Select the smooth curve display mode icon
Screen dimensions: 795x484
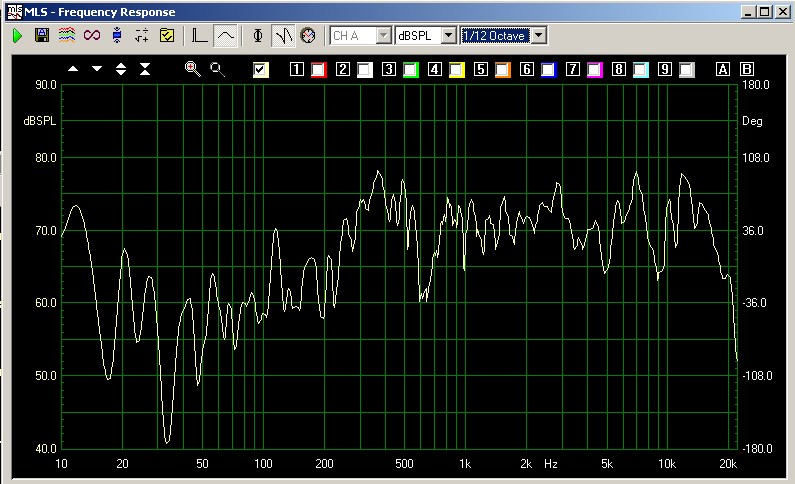(226, 35)
